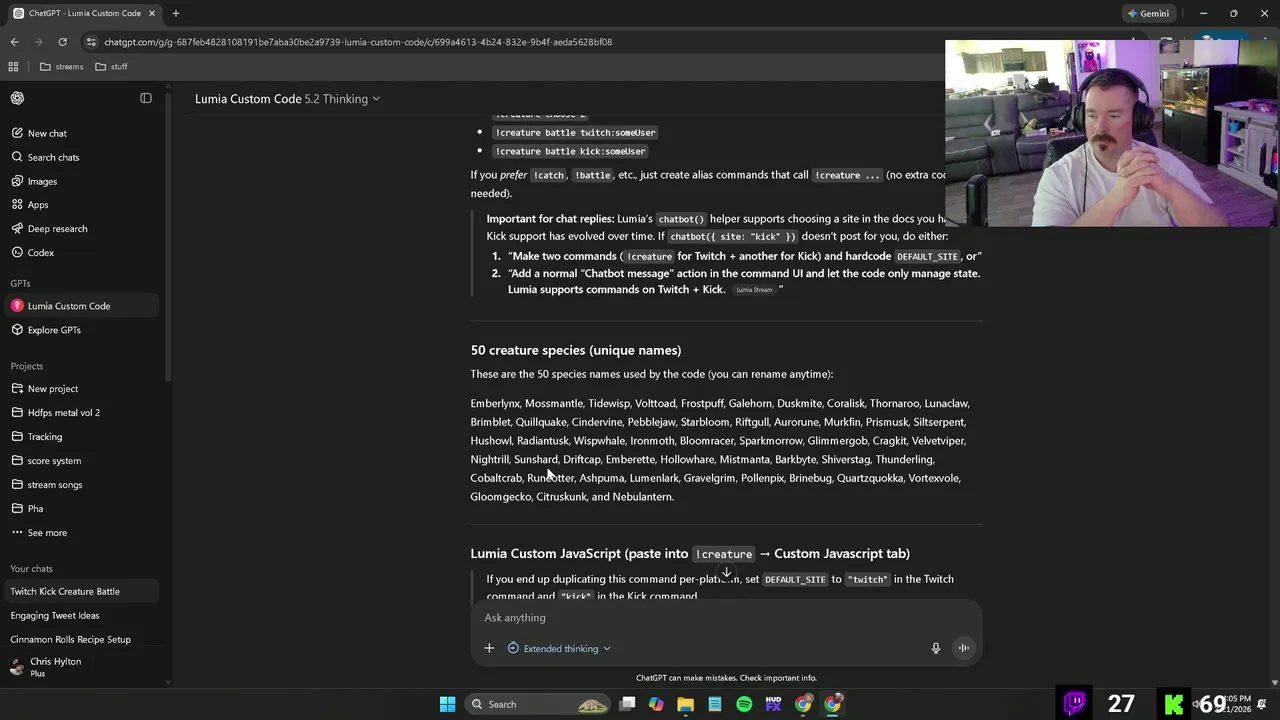The width and height of the screenshot is (1280, 720).
Task: Open Spotify from taskbar
Action: click(744, 704)
